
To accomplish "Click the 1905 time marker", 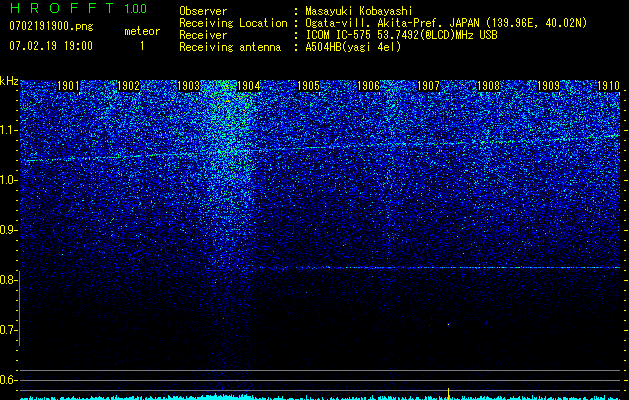I will pos(308,86).
